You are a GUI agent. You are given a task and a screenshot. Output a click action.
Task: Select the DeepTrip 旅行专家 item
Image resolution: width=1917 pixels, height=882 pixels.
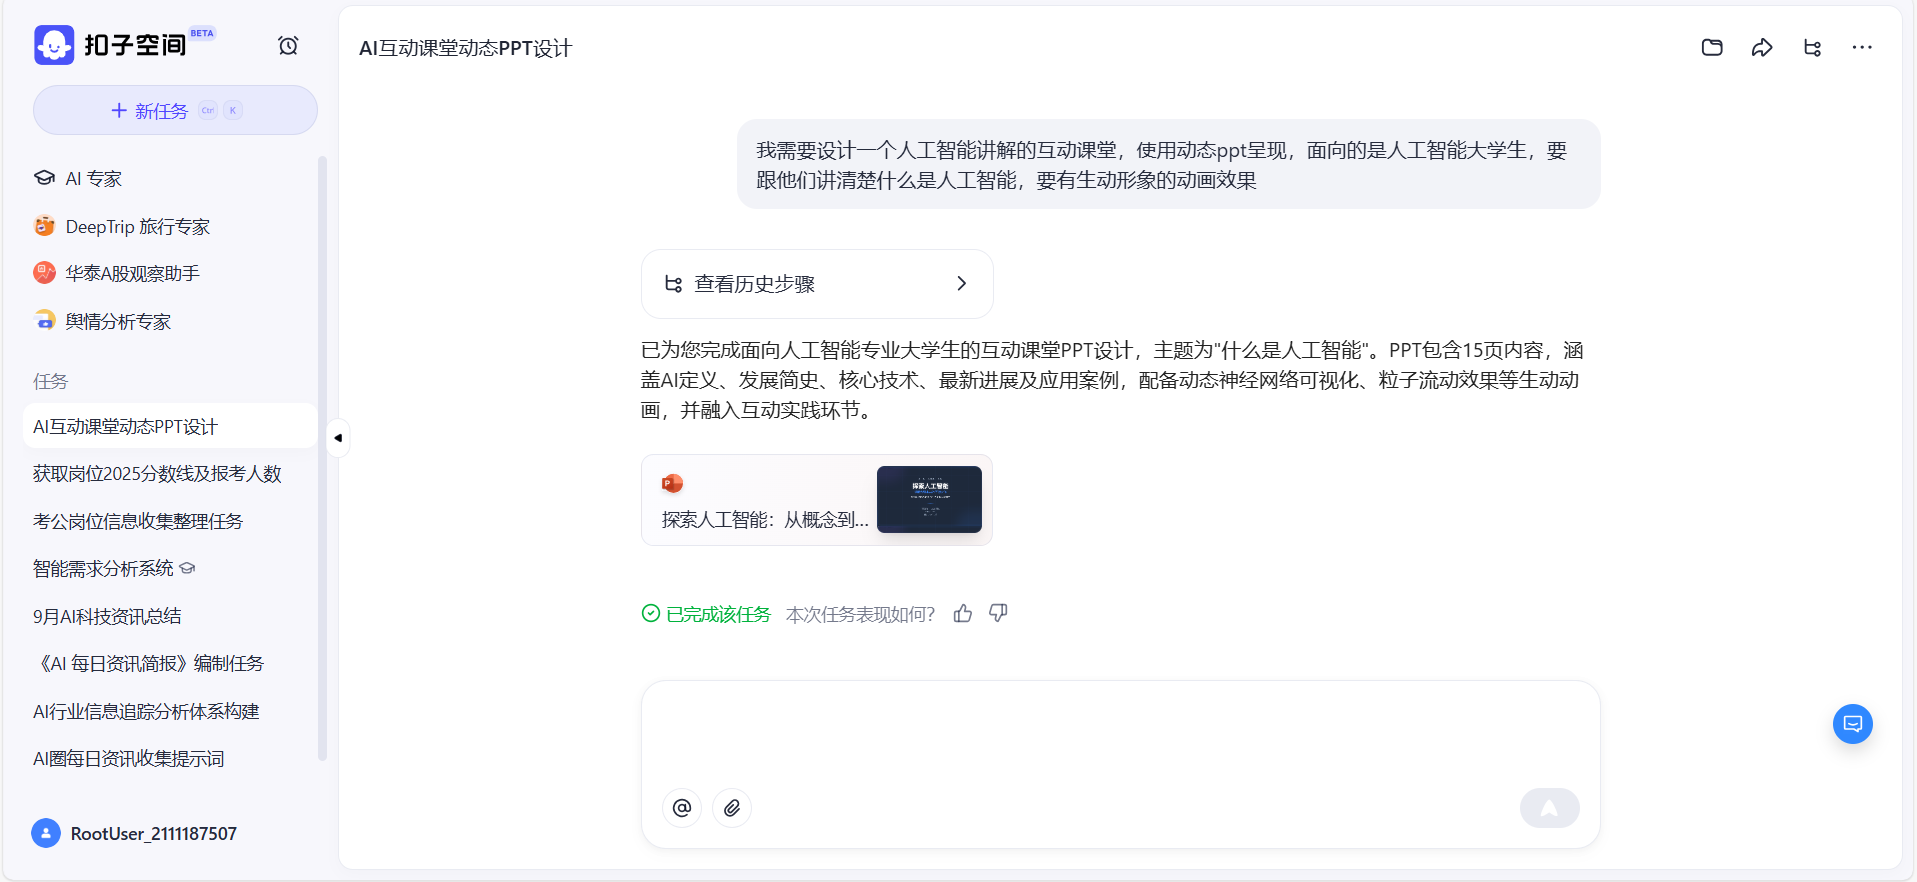137,227
